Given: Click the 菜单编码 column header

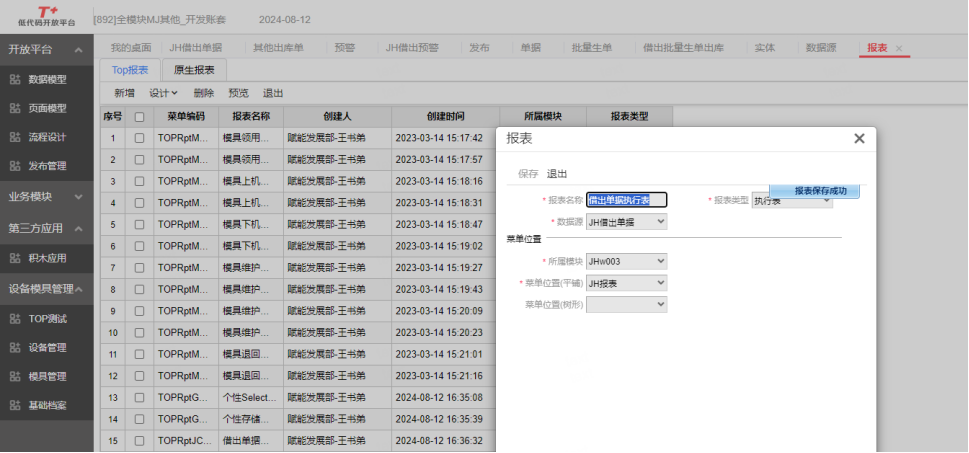Looking at the screenshot, I should click(x=186, y=116).
